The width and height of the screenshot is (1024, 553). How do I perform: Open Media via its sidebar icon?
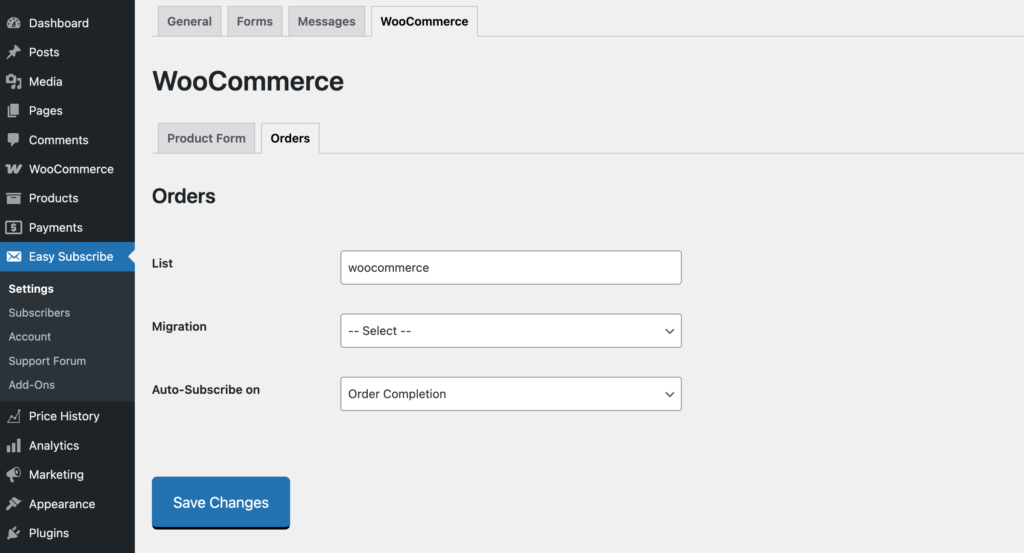point(14,82)
